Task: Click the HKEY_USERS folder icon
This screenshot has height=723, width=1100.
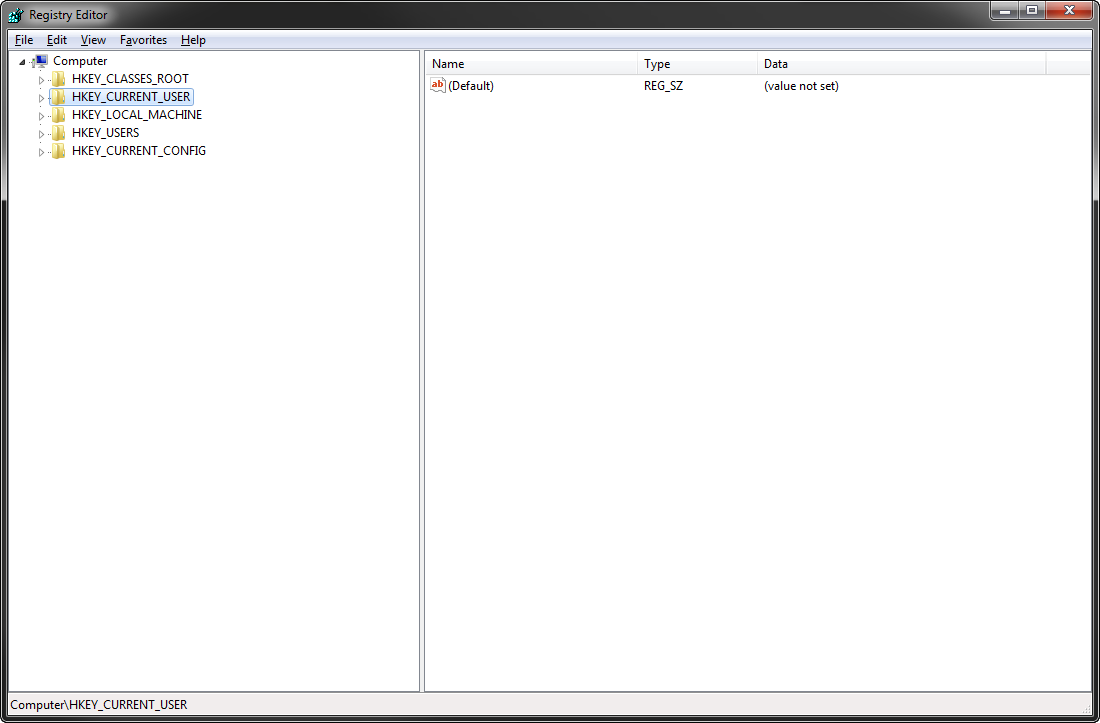Action: (59, 133)
